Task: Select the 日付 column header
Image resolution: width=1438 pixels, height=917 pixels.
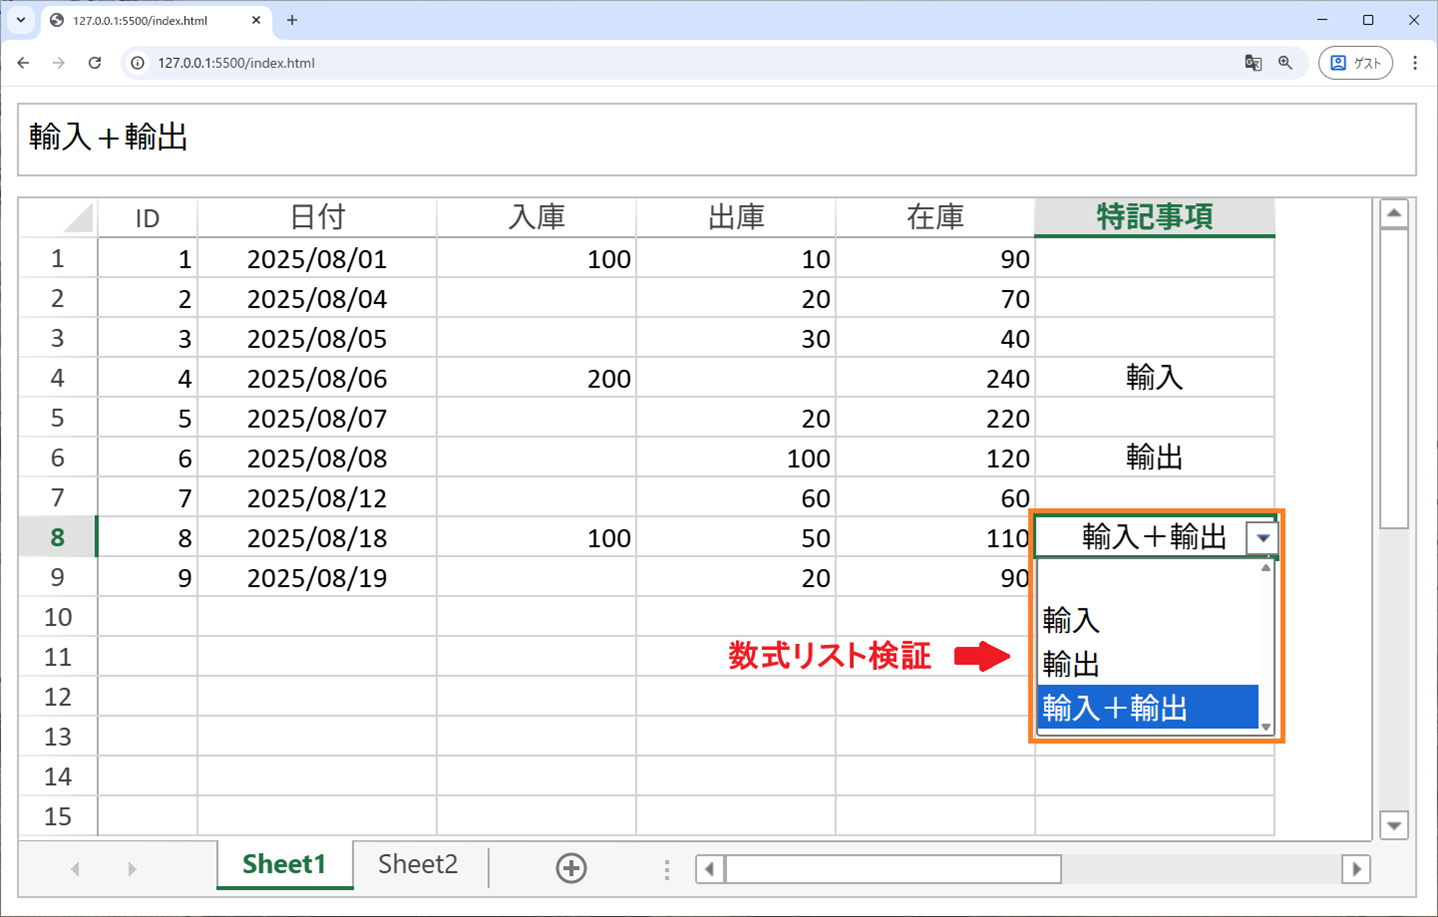Action: pyautogui.click(x=317, y=217)
